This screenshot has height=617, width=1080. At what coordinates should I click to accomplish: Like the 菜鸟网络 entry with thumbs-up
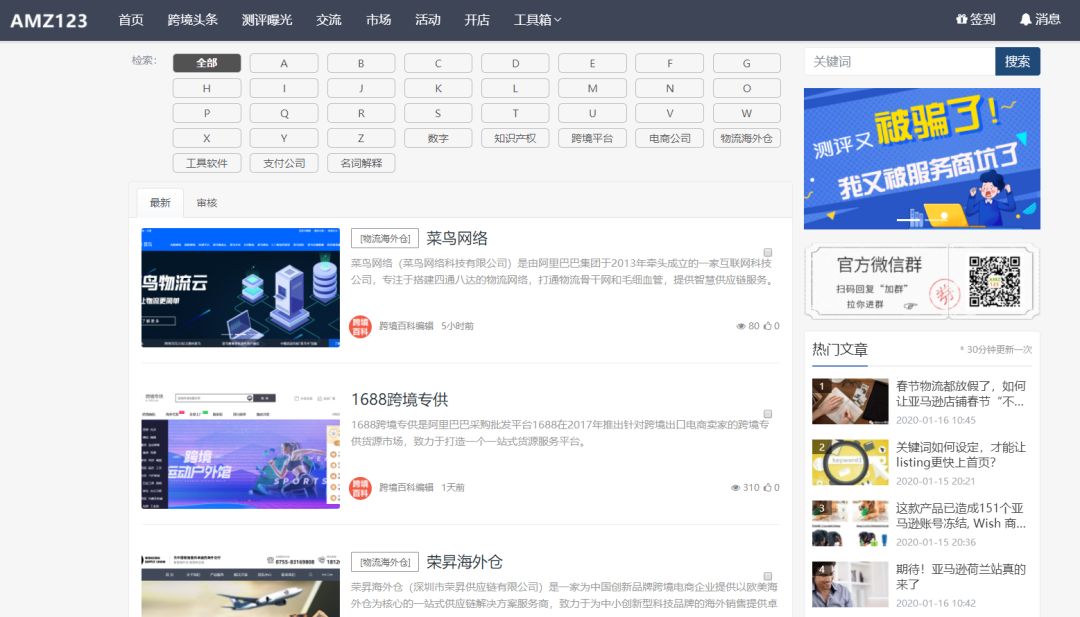(767, 326)
